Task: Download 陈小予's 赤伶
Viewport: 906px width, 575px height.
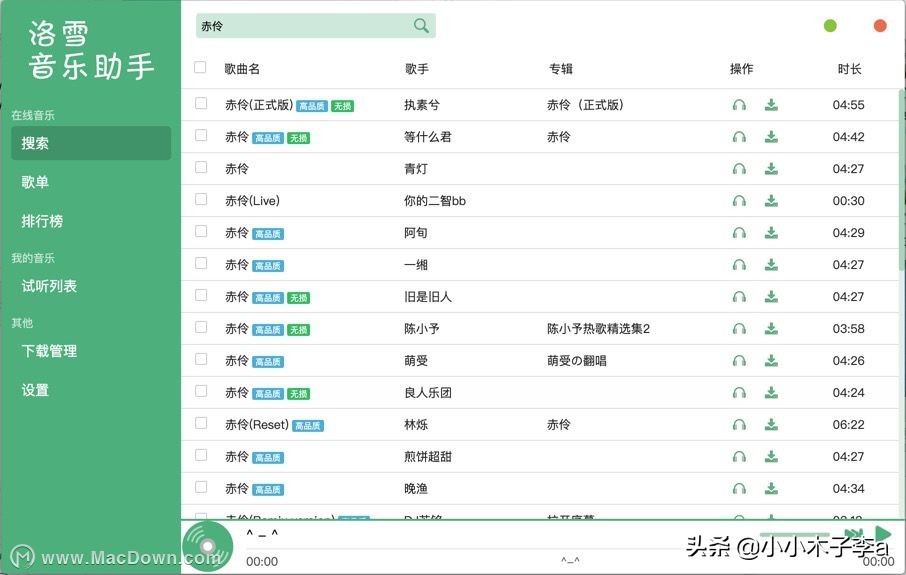Action: (771, 329)
